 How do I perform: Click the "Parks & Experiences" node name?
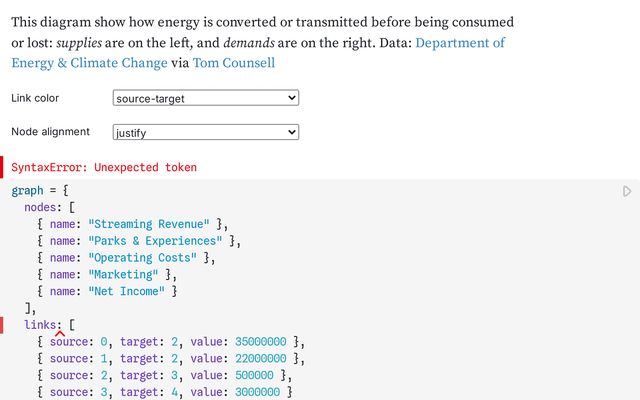[156, 241]
